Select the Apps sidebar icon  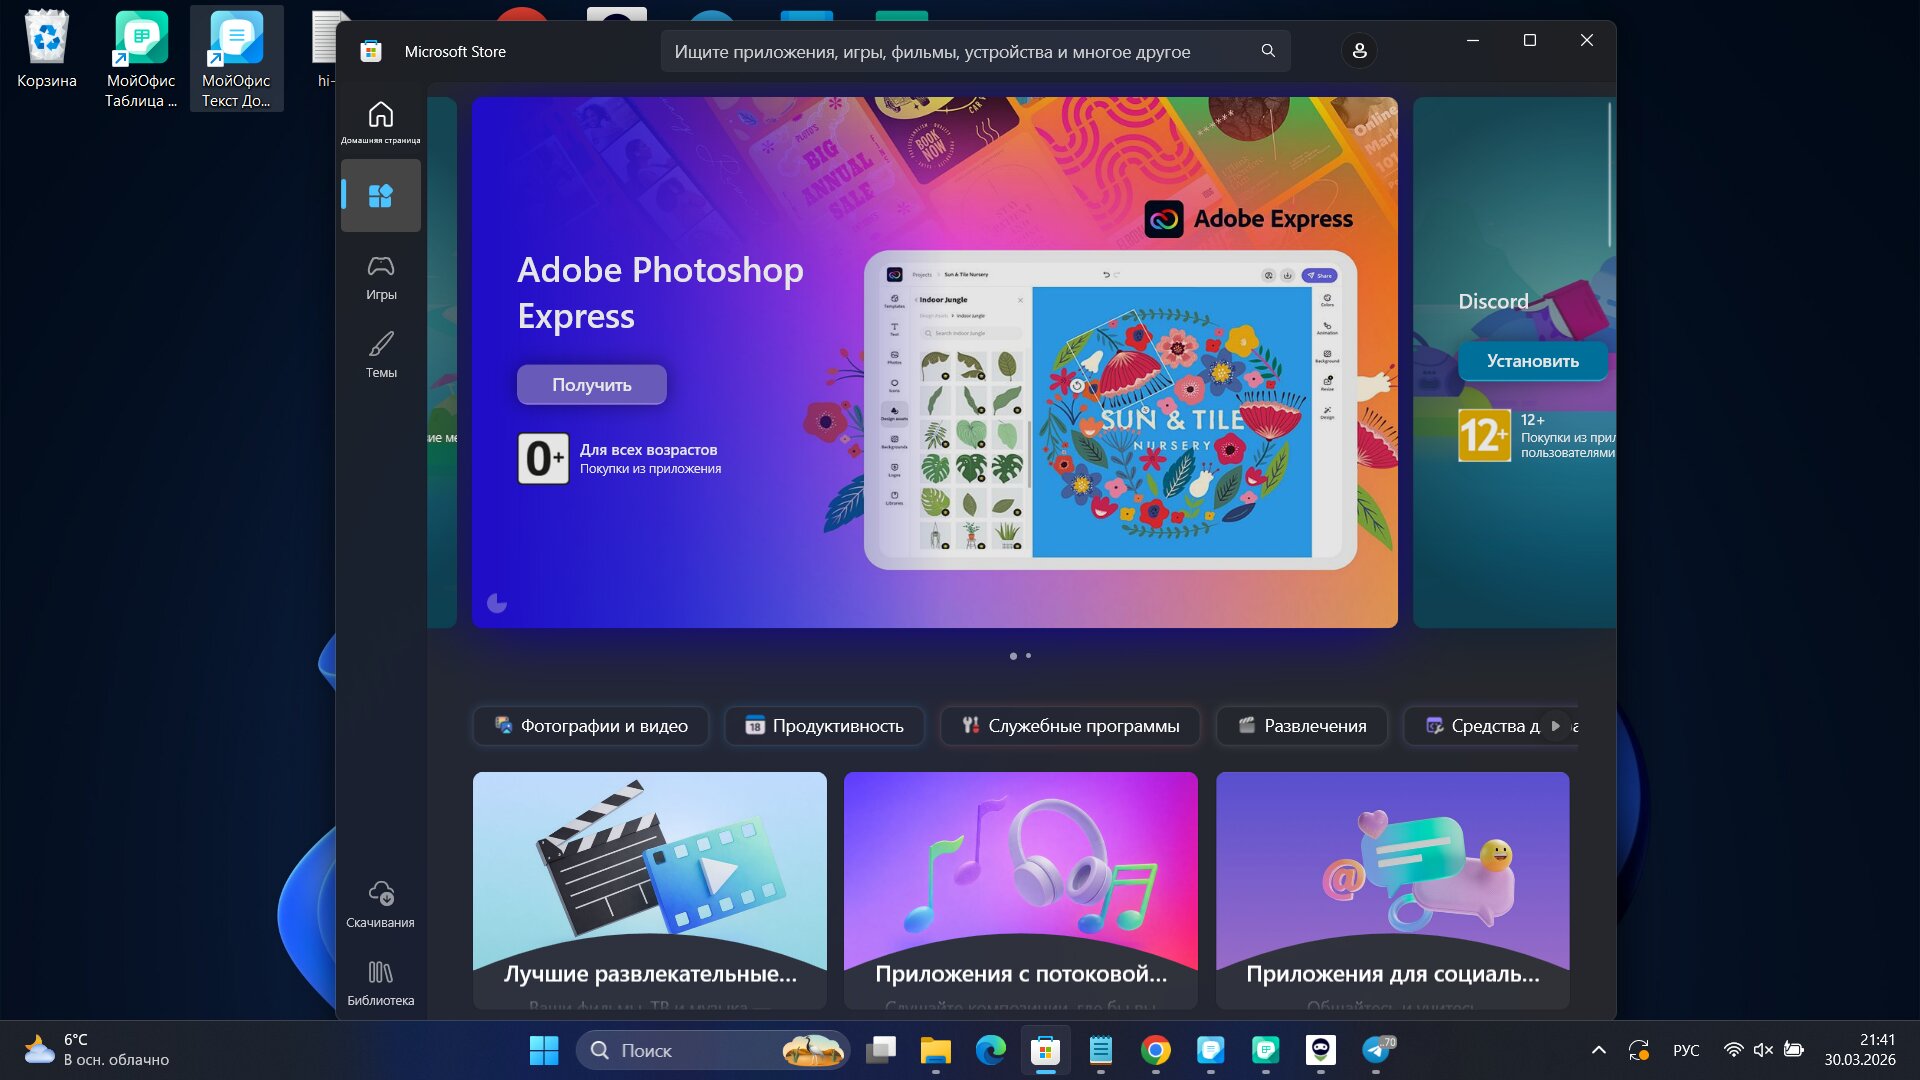[x=380, y=196]
